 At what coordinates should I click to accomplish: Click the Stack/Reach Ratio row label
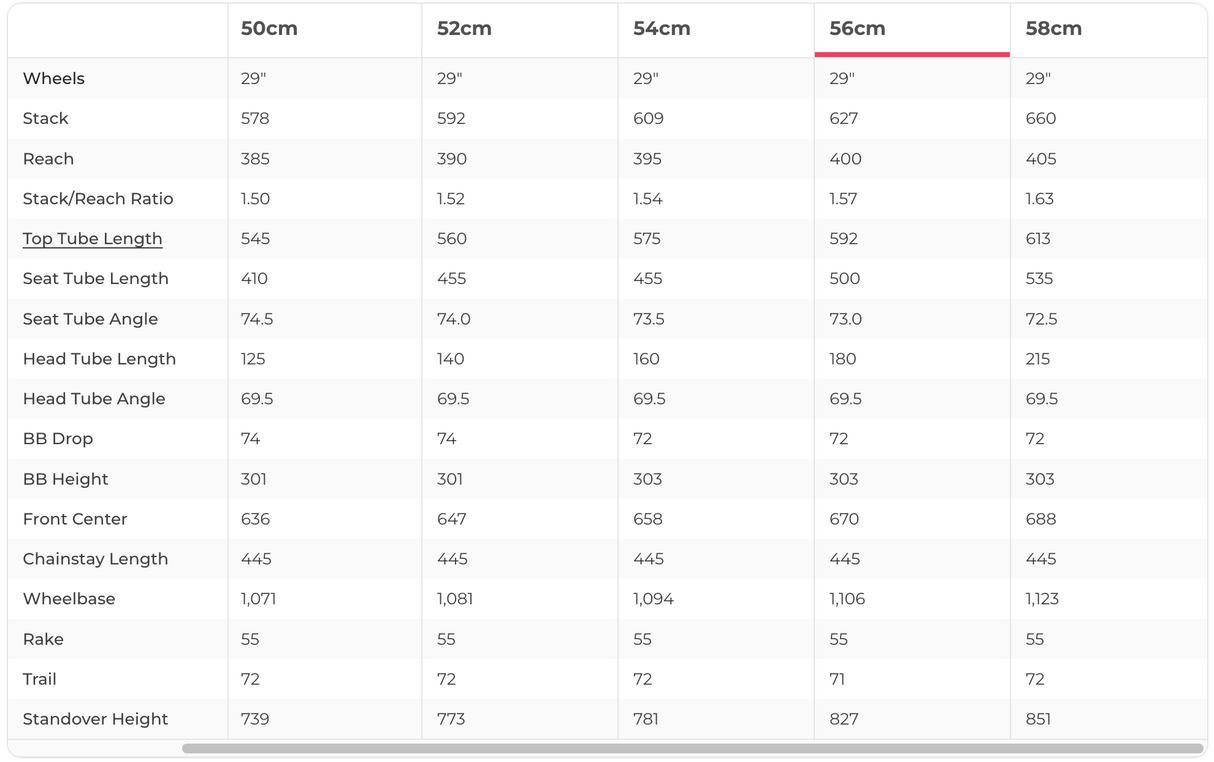pyautogui.click(x=98, y=199)
